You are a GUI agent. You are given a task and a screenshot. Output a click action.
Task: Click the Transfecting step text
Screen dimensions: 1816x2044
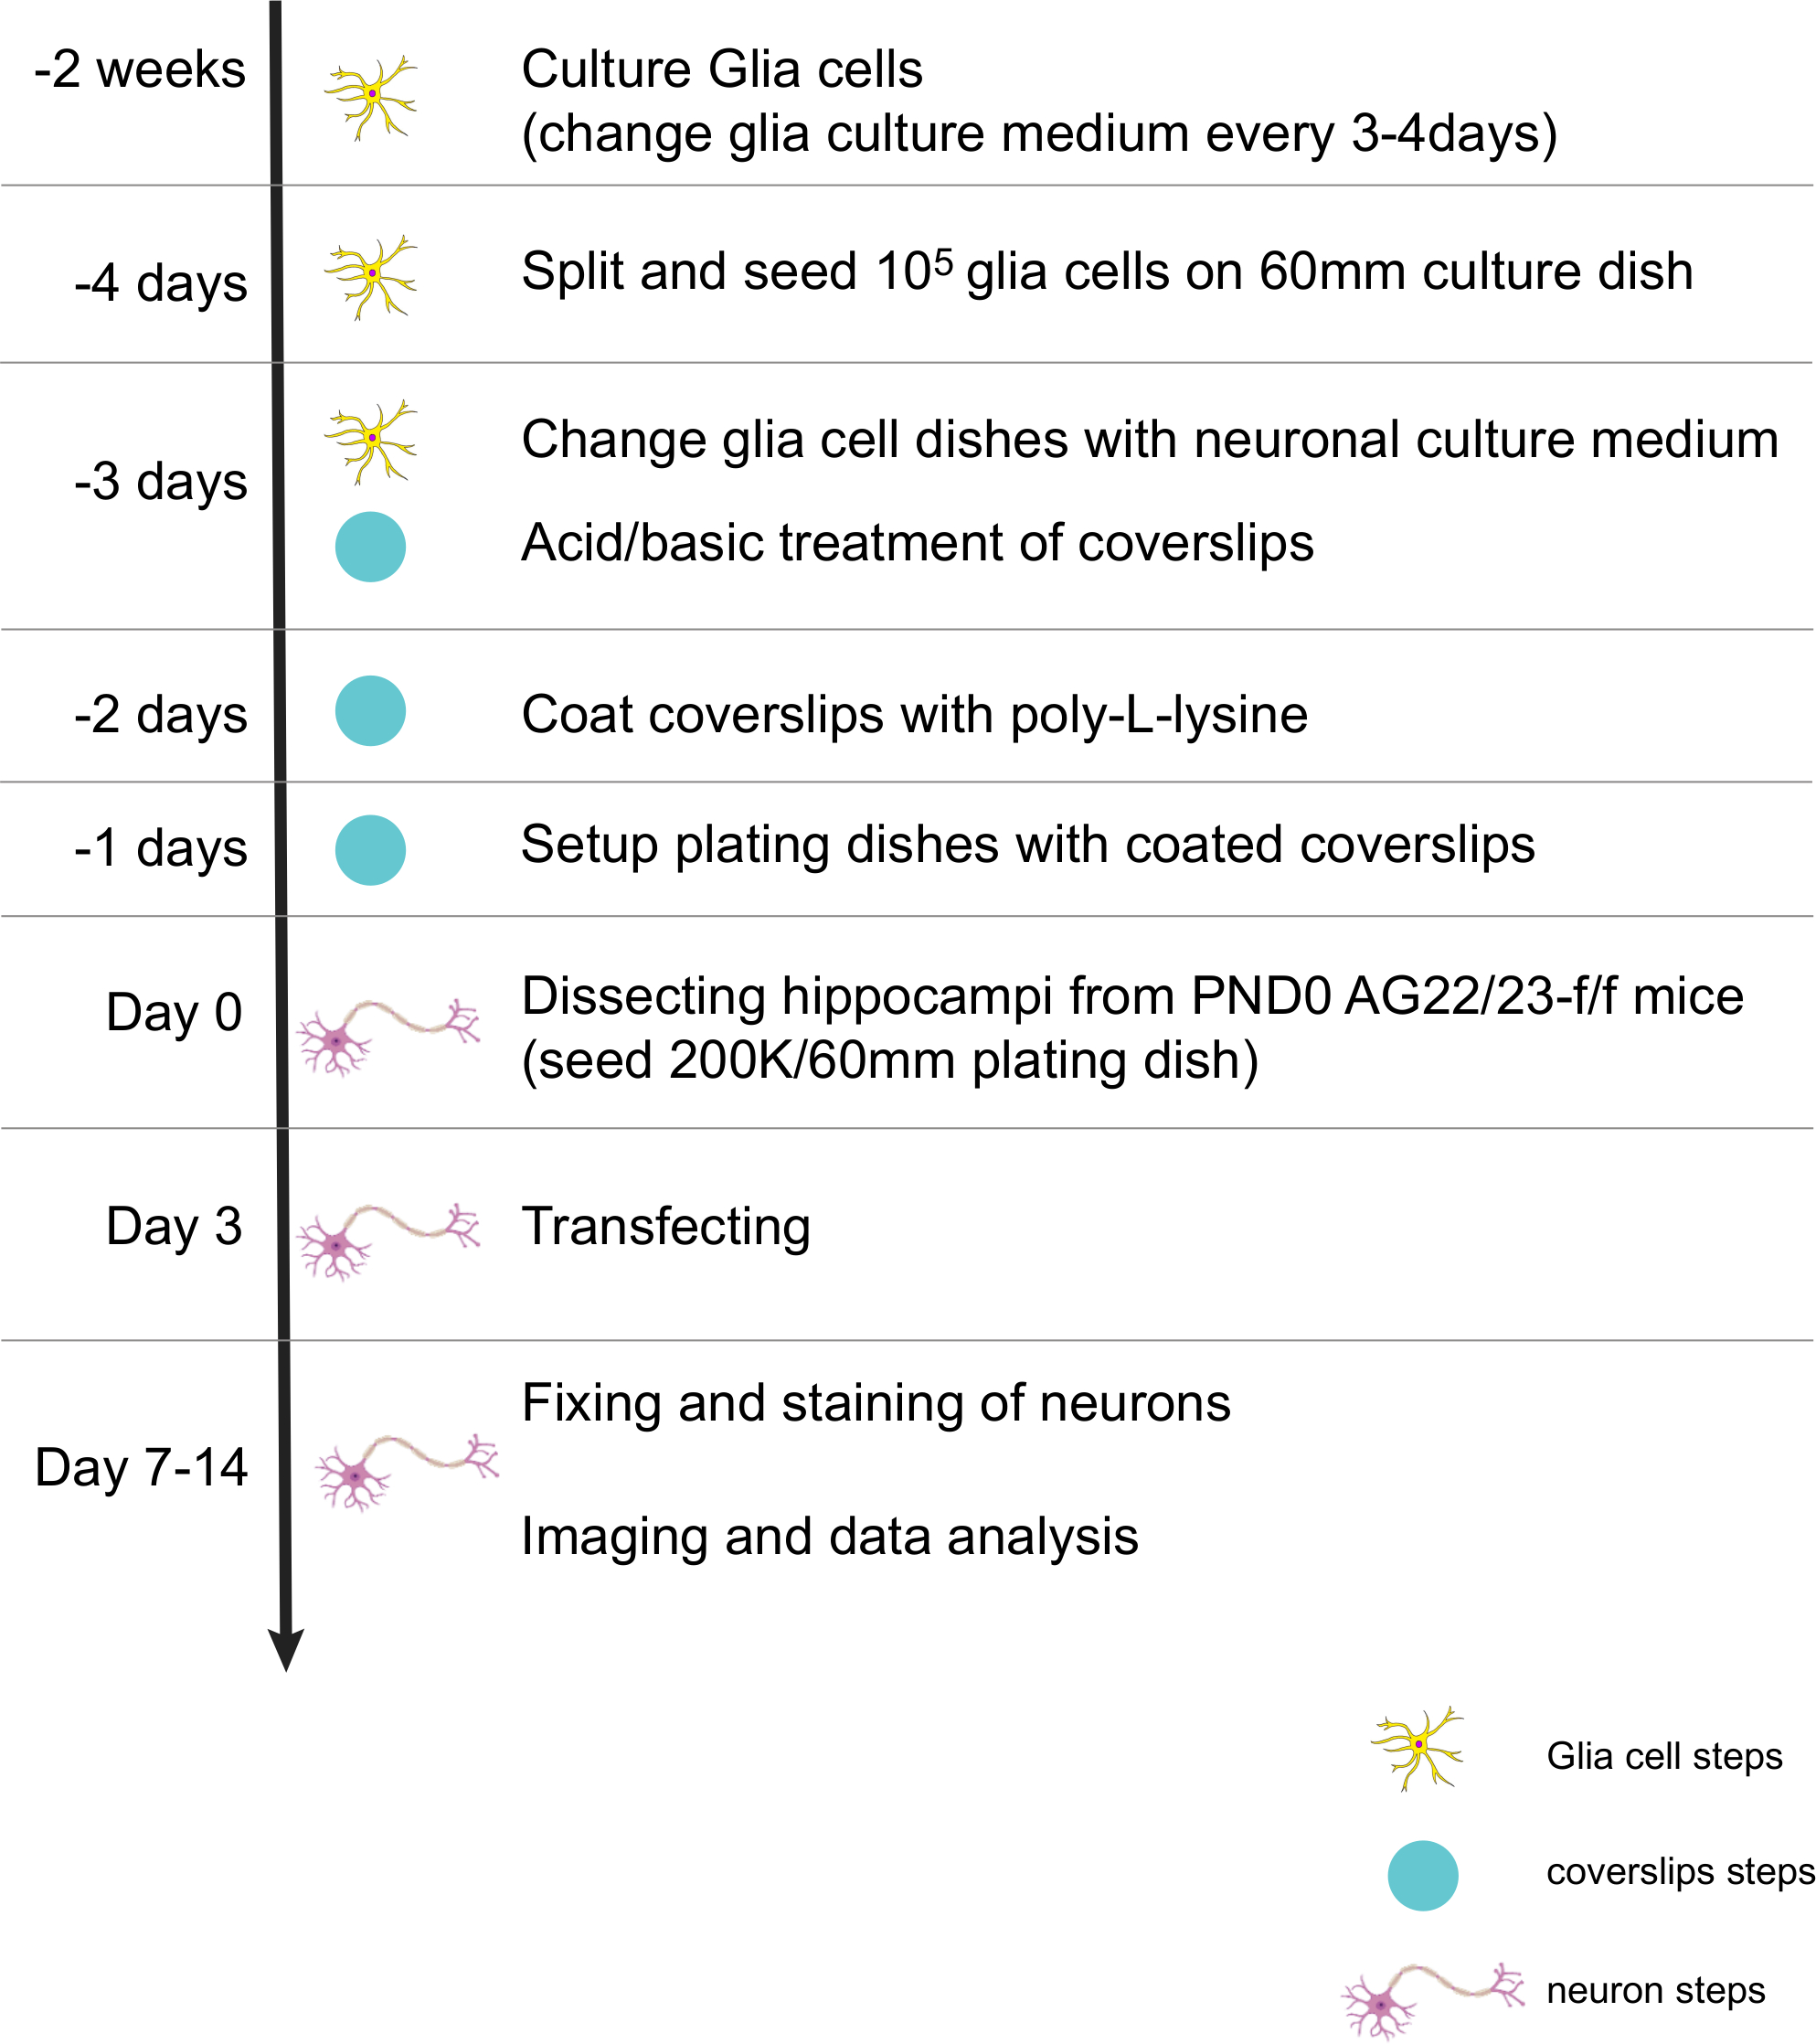666,1227
